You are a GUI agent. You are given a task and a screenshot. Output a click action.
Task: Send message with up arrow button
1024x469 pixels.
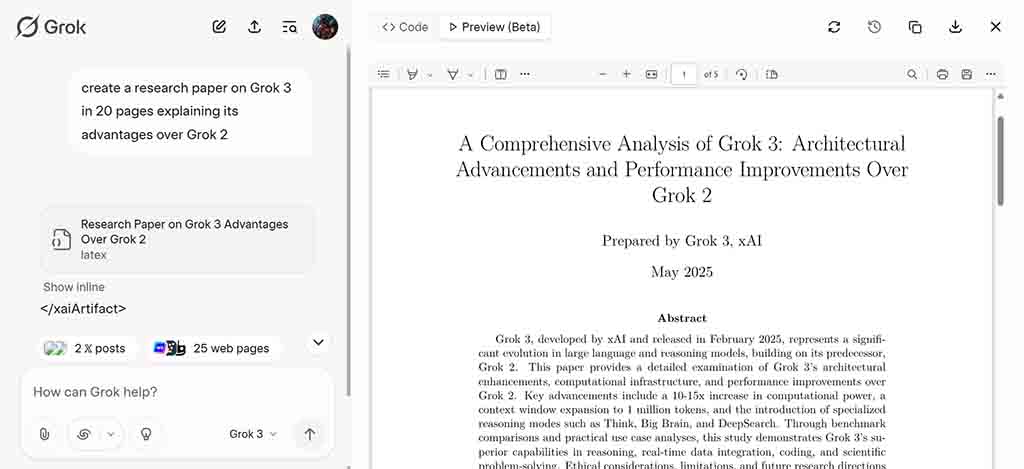point(310,434)
